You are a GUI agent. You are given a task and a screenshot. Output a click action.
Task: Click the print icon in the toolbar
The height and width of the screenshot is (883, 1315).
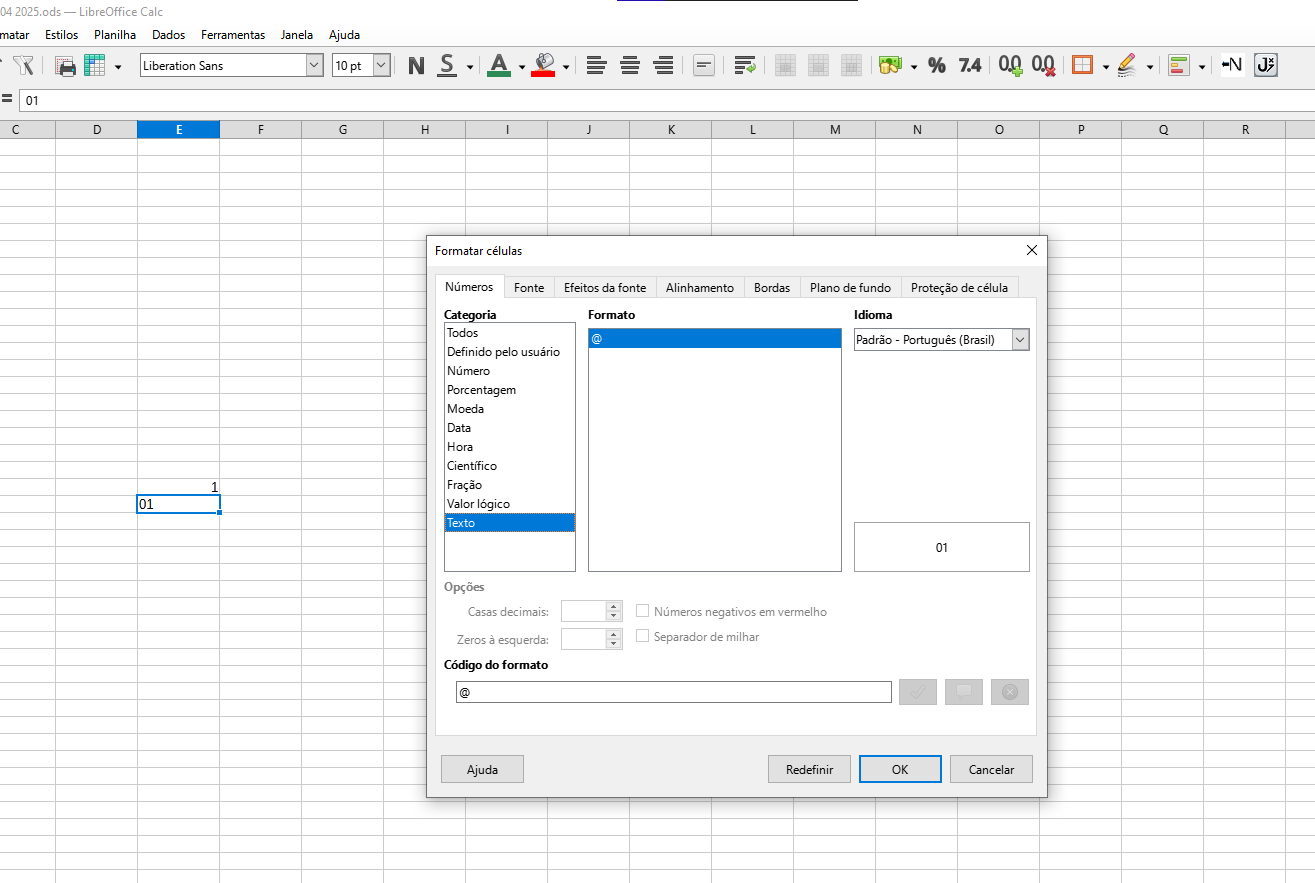66,66
